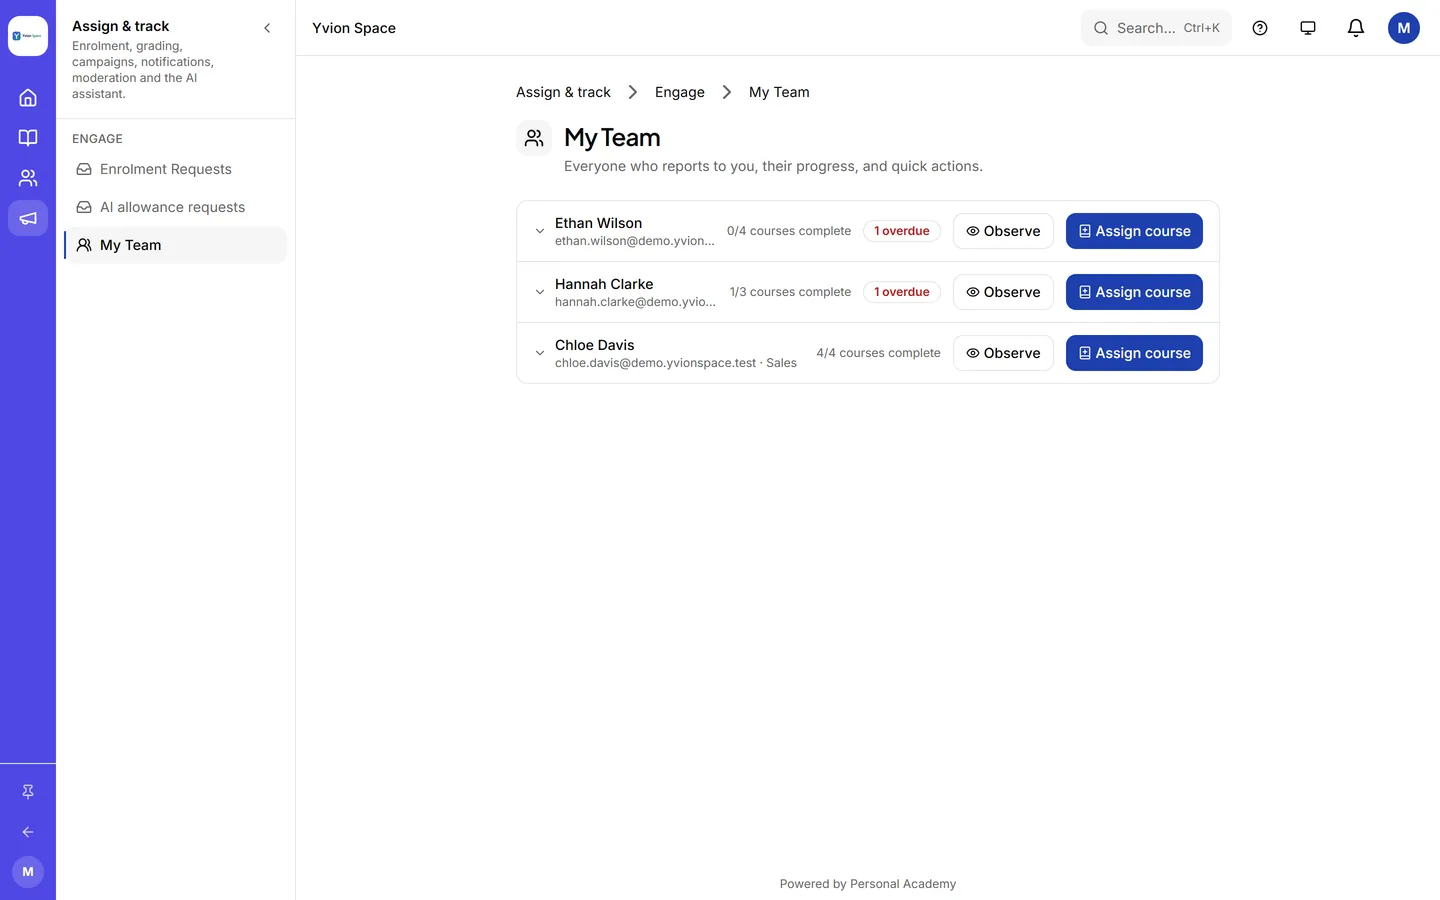Click Chloe Davis's name
Viewport: 1440px width, 900px height.
tap(594, 345)
